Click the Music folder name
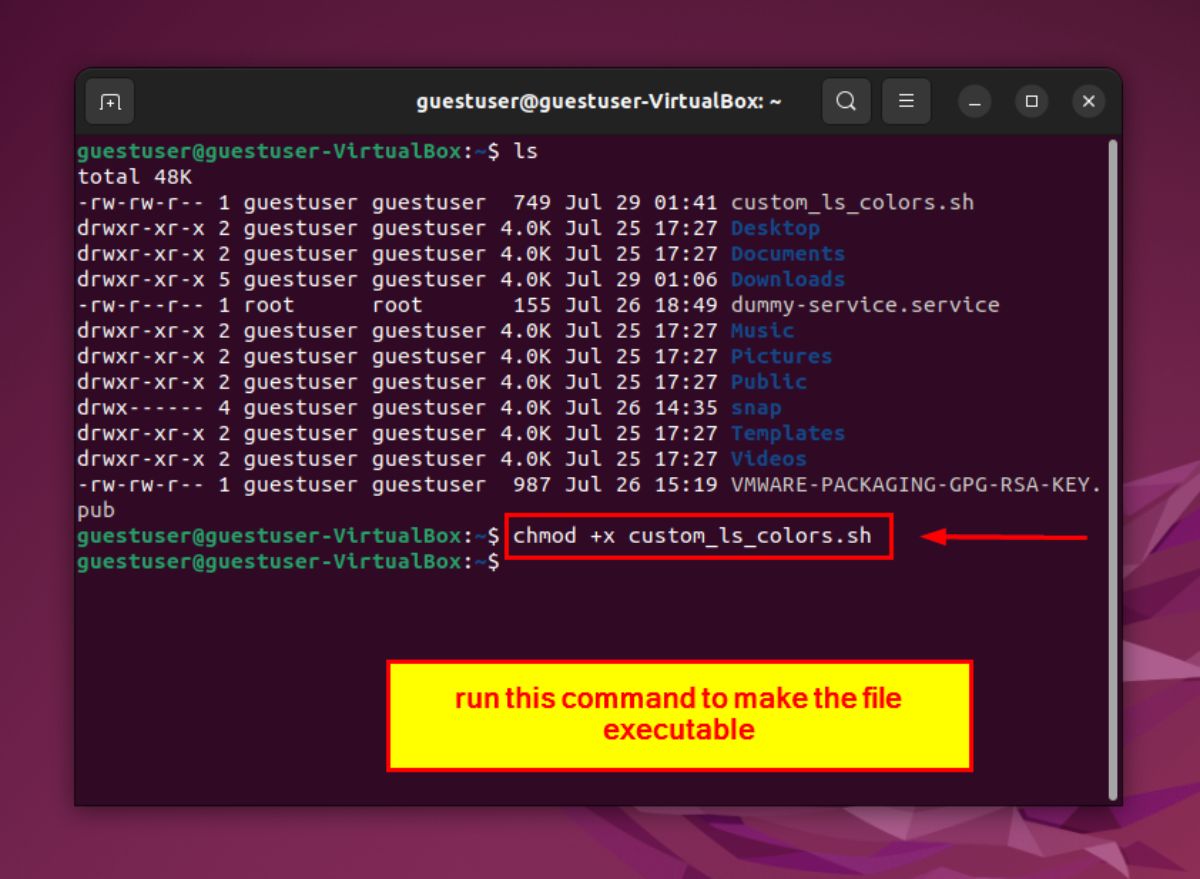Image resolution: width=1200 pixels, height=879 pixels. click(762, 330)
